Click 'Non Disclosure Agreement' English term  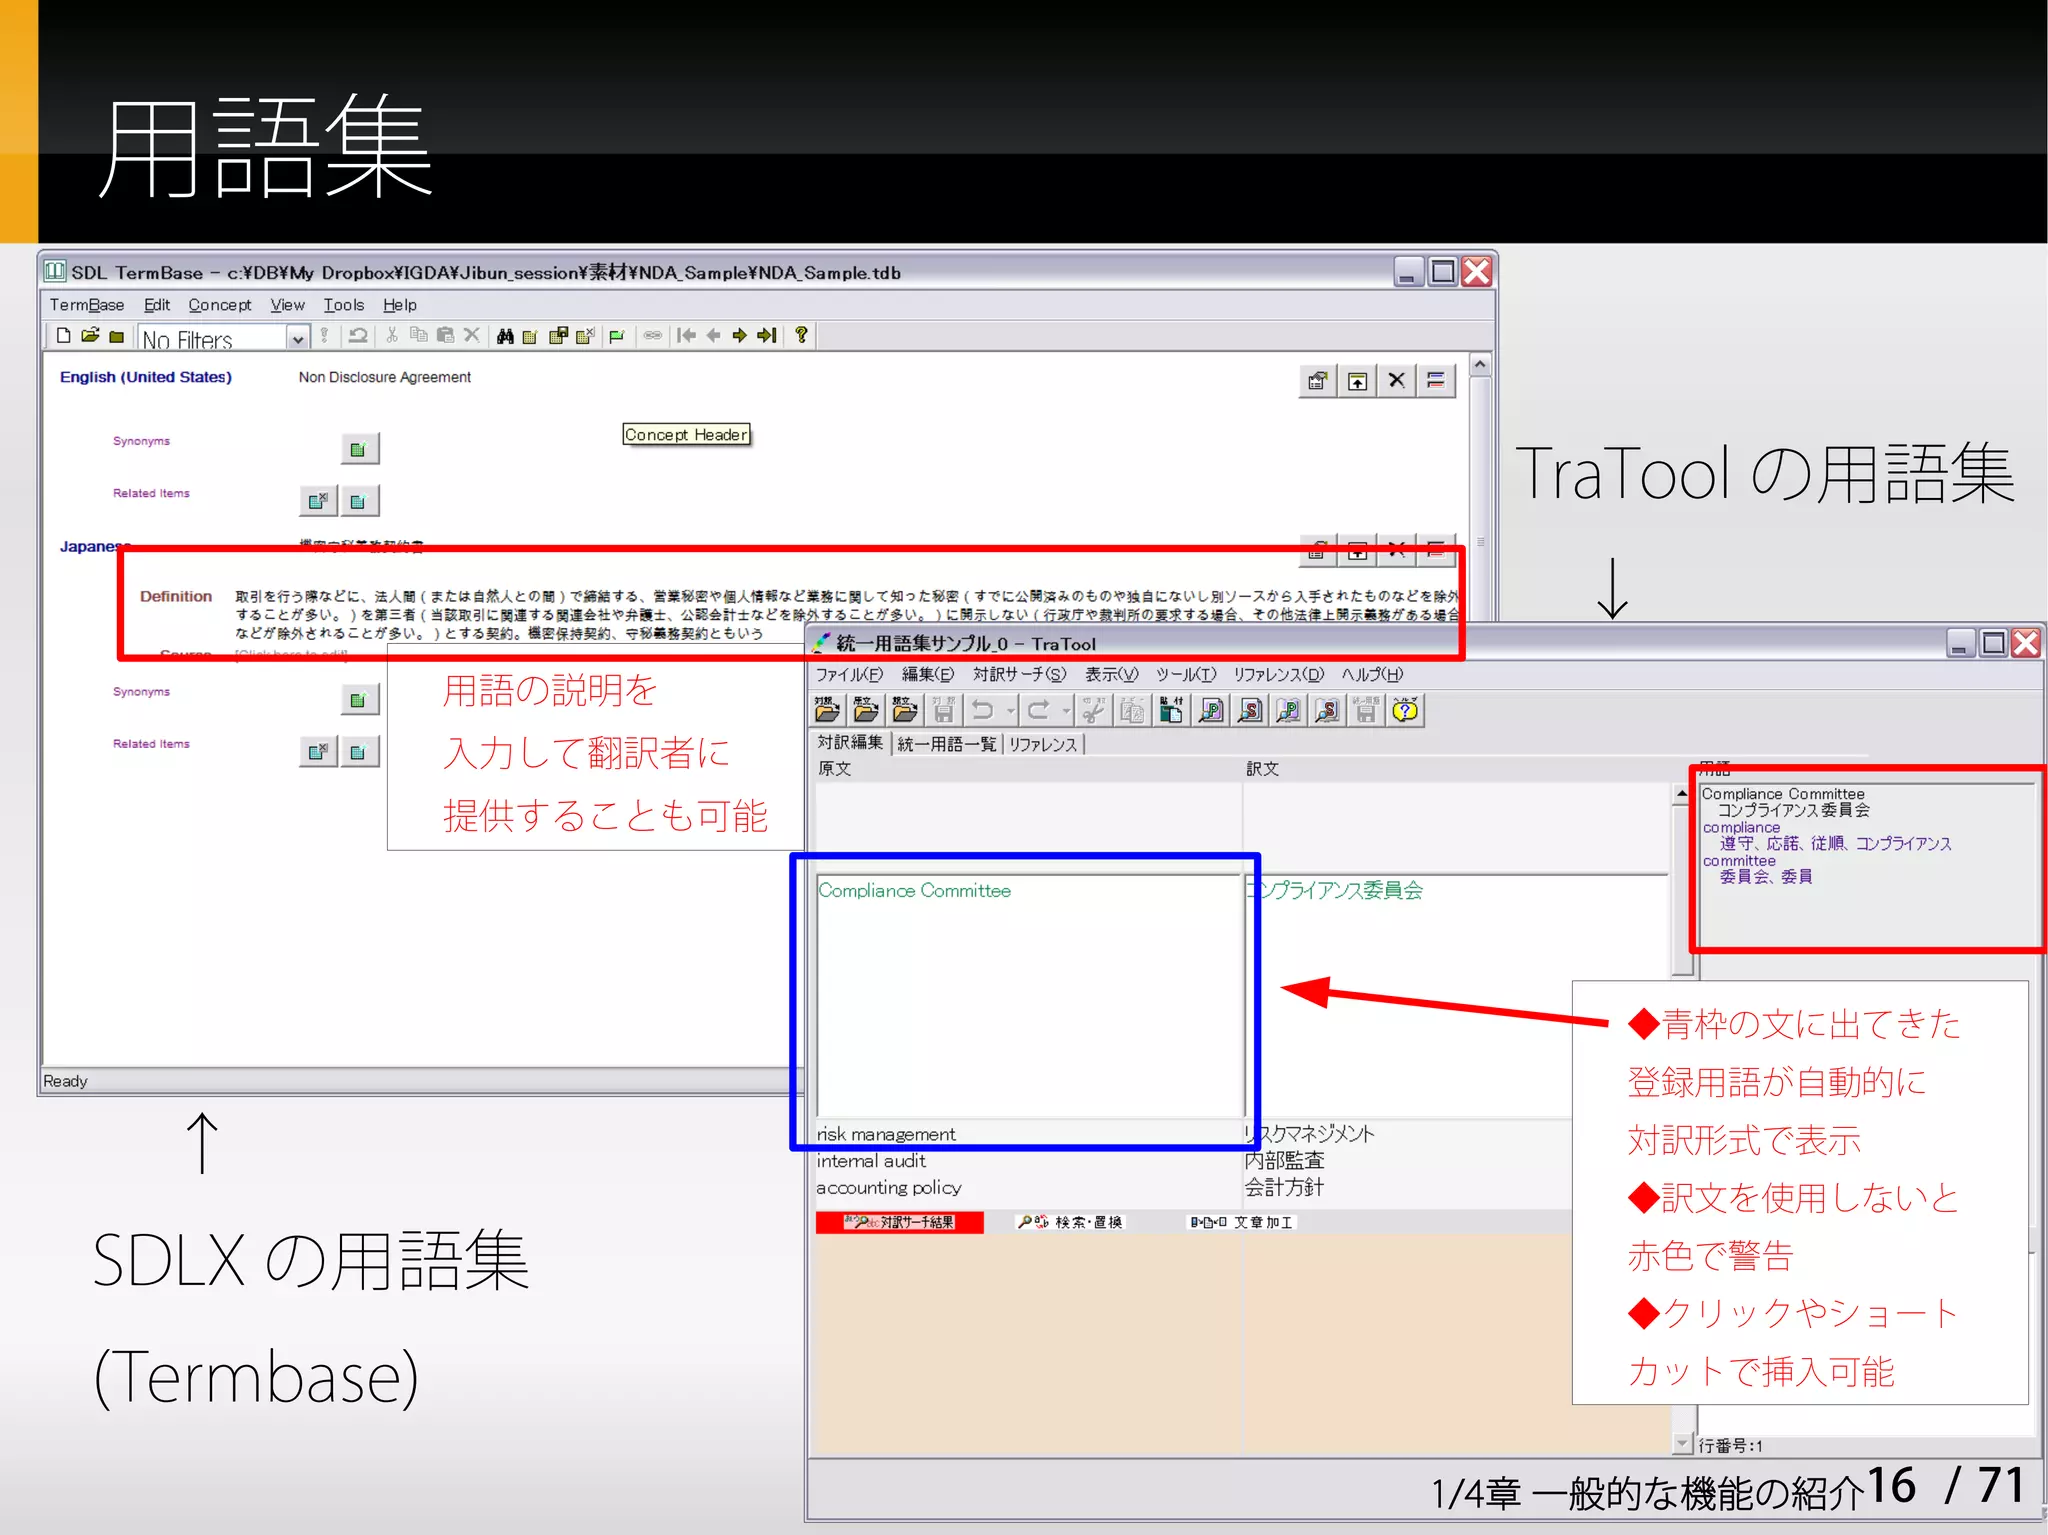click(x=384, y=377)
